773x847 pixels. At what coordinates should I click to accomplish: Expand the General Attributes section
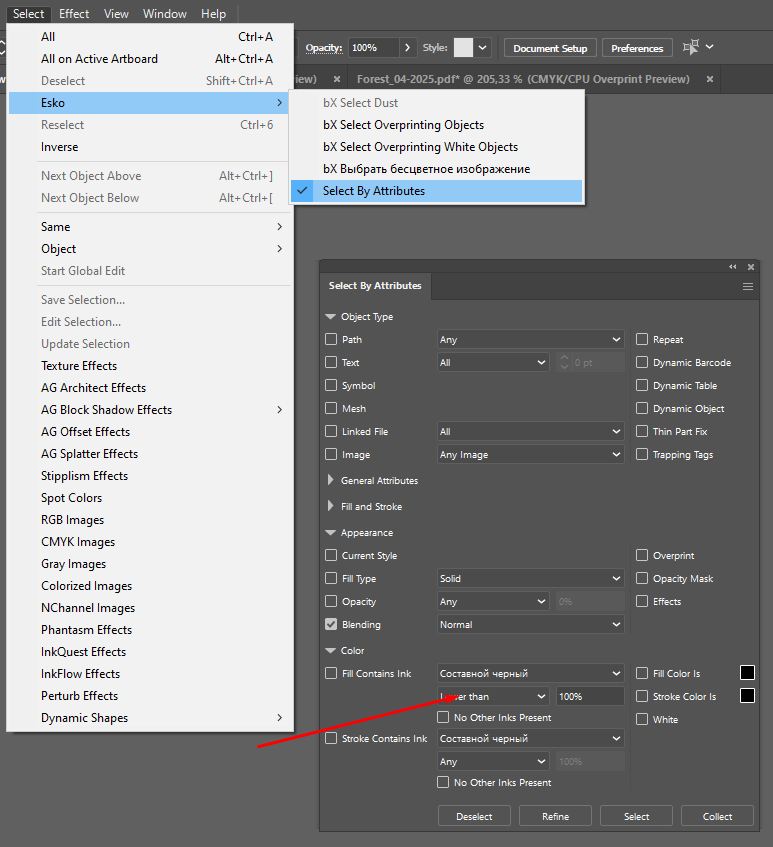click(331, 481)
